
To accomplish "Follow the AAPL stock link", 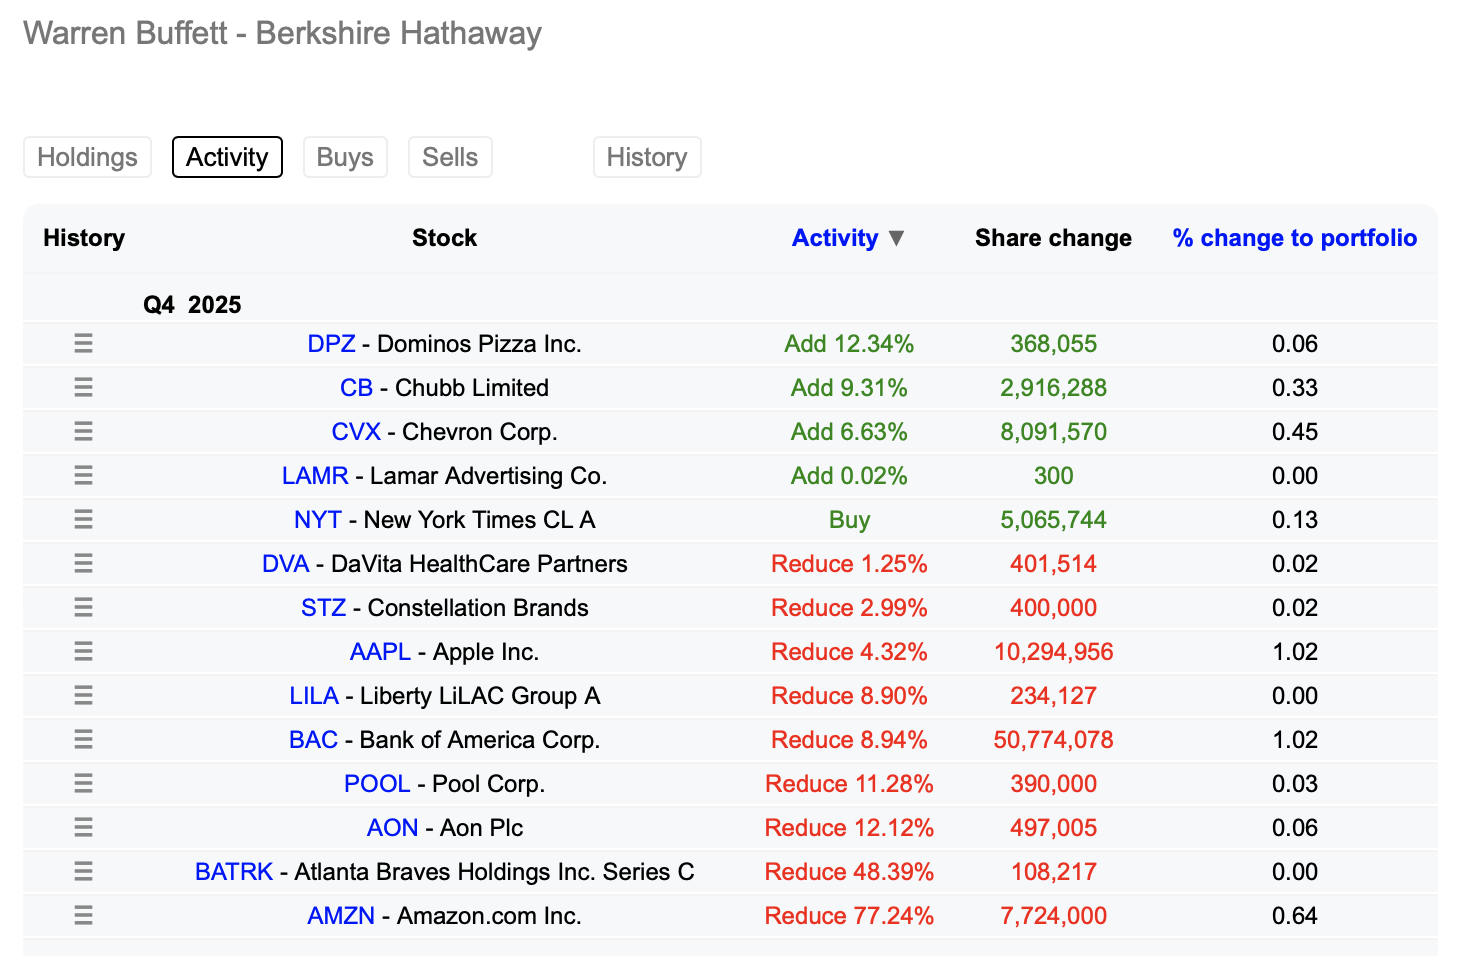I will point(380,652).
